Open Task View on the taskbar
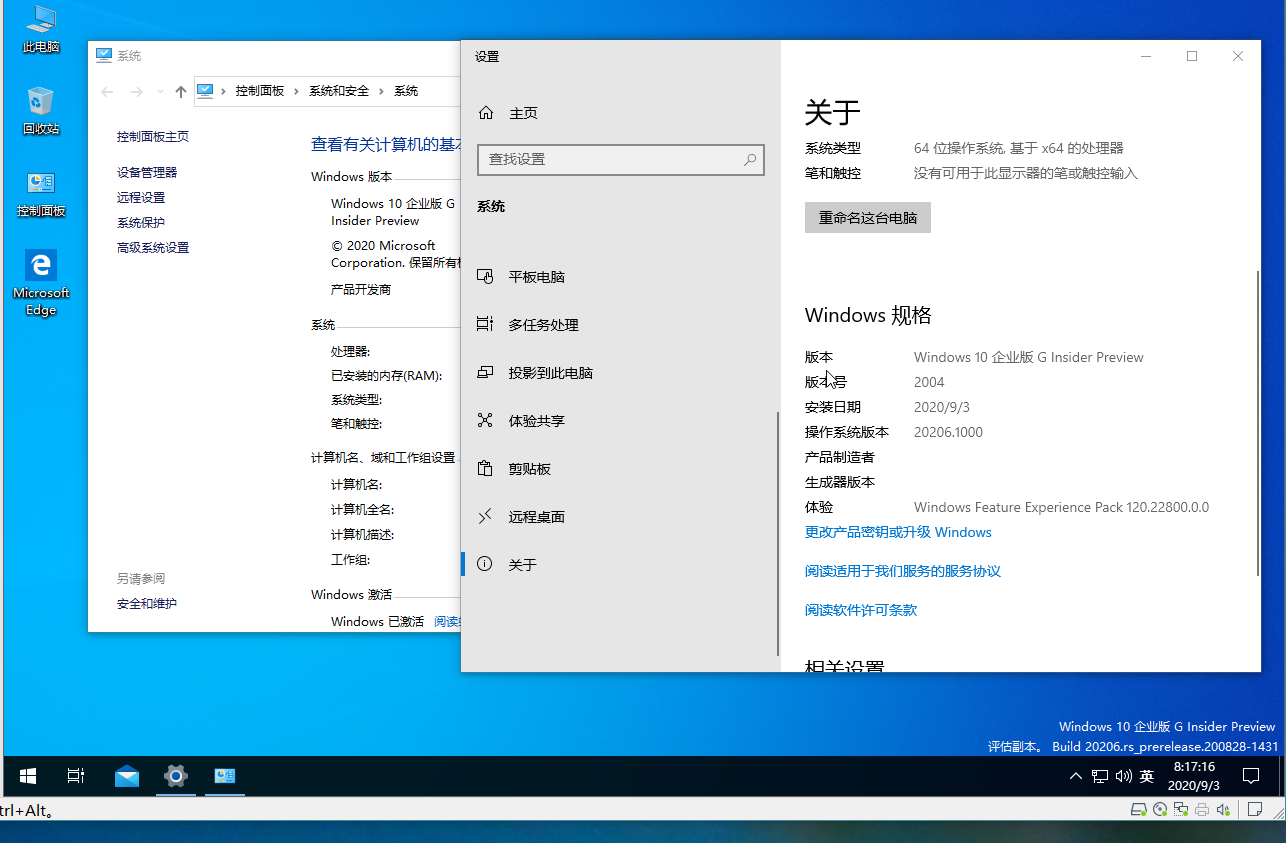1286x843 pixels. point(76,775)
